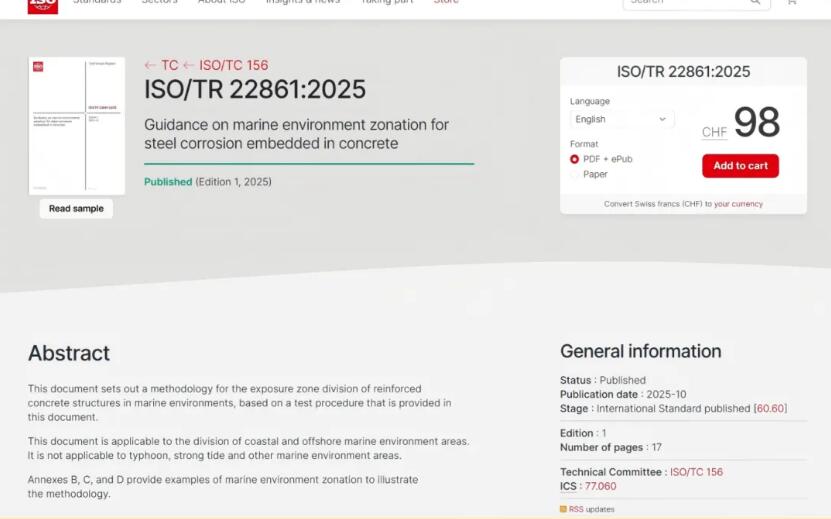Open the 'your currency' conversion link
This screenshot has width=831, height=519.
pyautogui.click(x=738, y=204)
